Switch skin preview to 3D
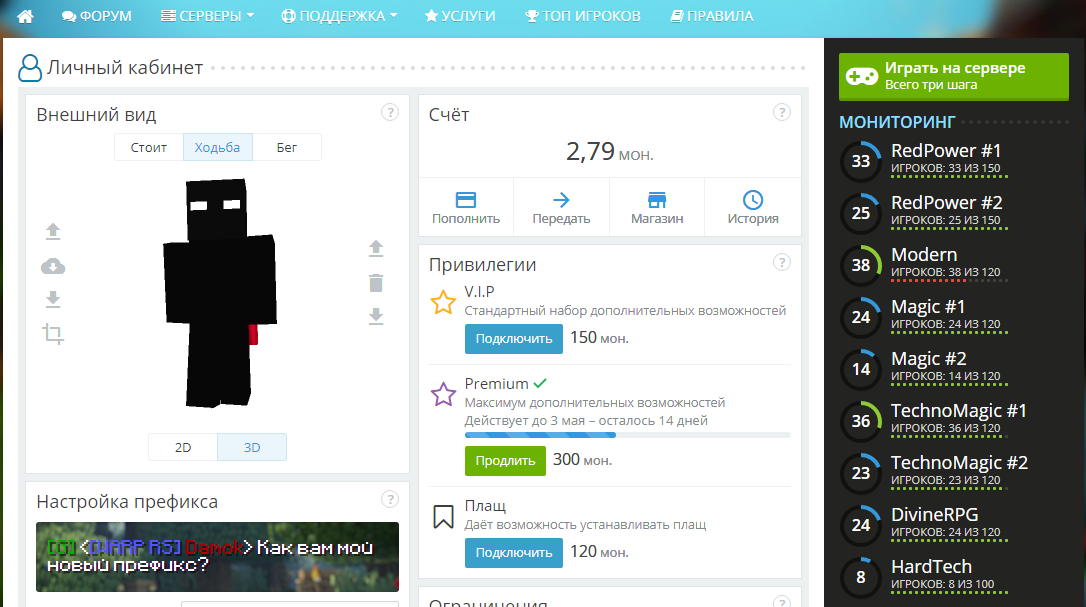1086x607 pixels. click(x=252, y=447)
